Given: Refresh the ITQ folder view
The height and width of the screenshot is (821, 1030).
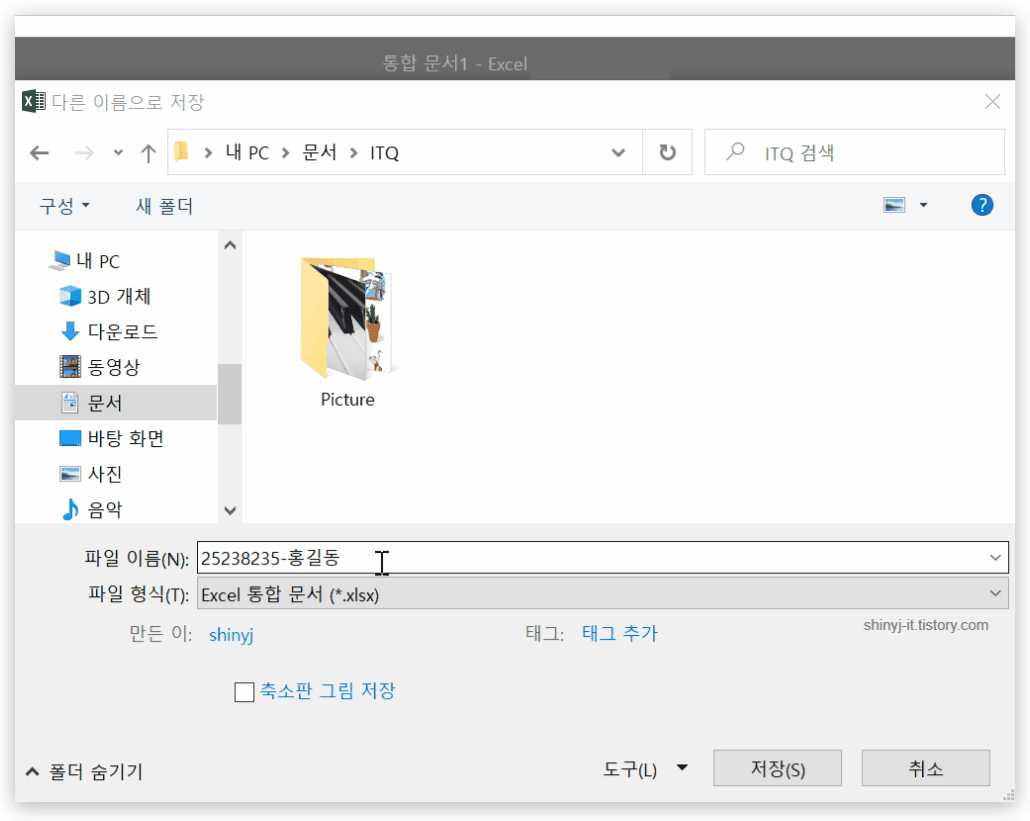Looking at the screenshot, I should pyautogui.click(x=667, y=152).
